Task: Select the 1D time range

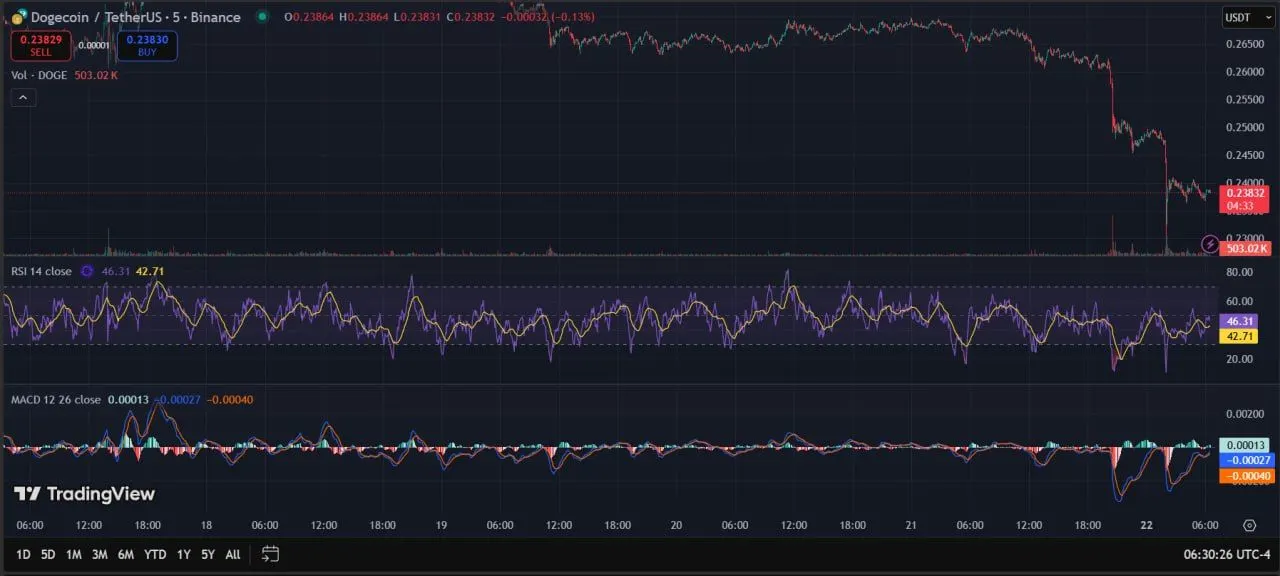Action: pos(22,553)
